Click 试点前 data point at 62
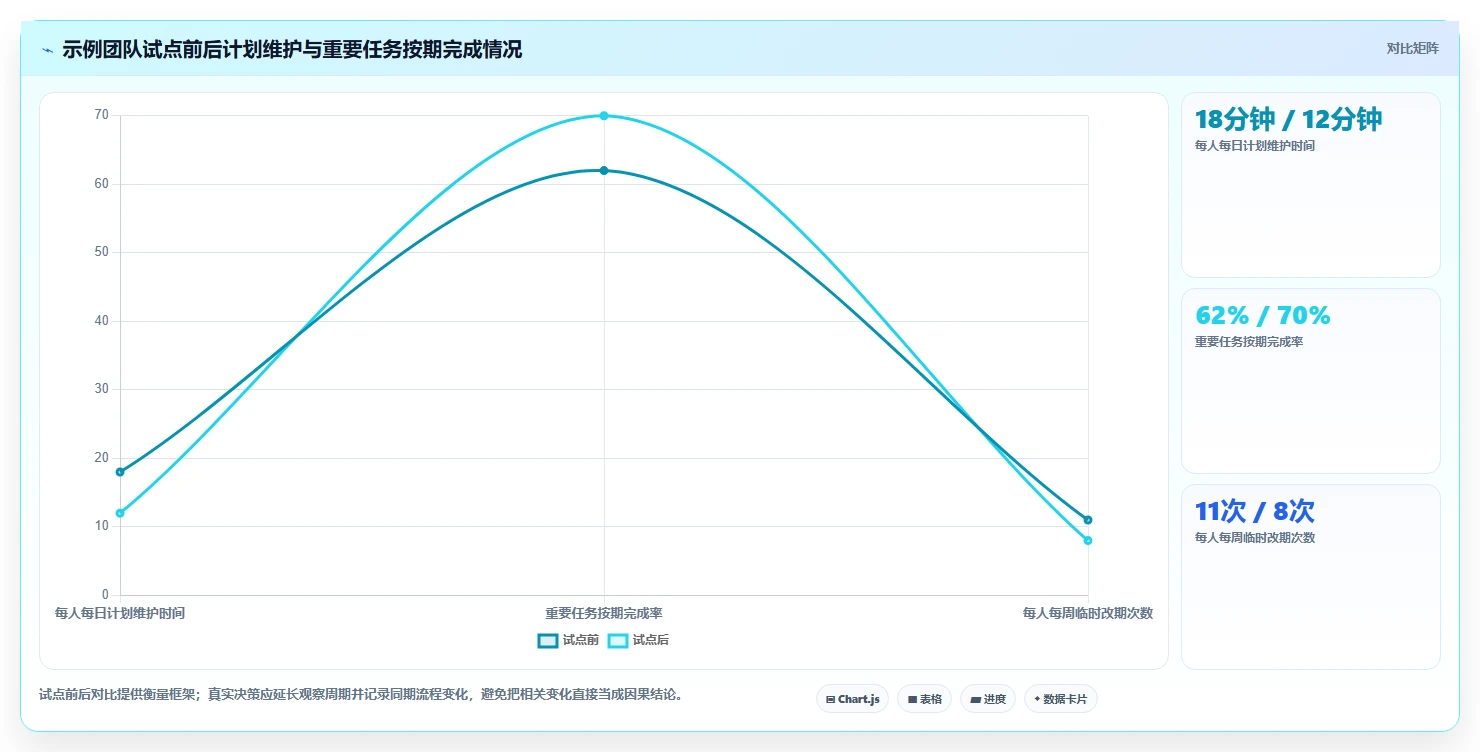This screenshot has height=752, width=1480. [604, 170]
